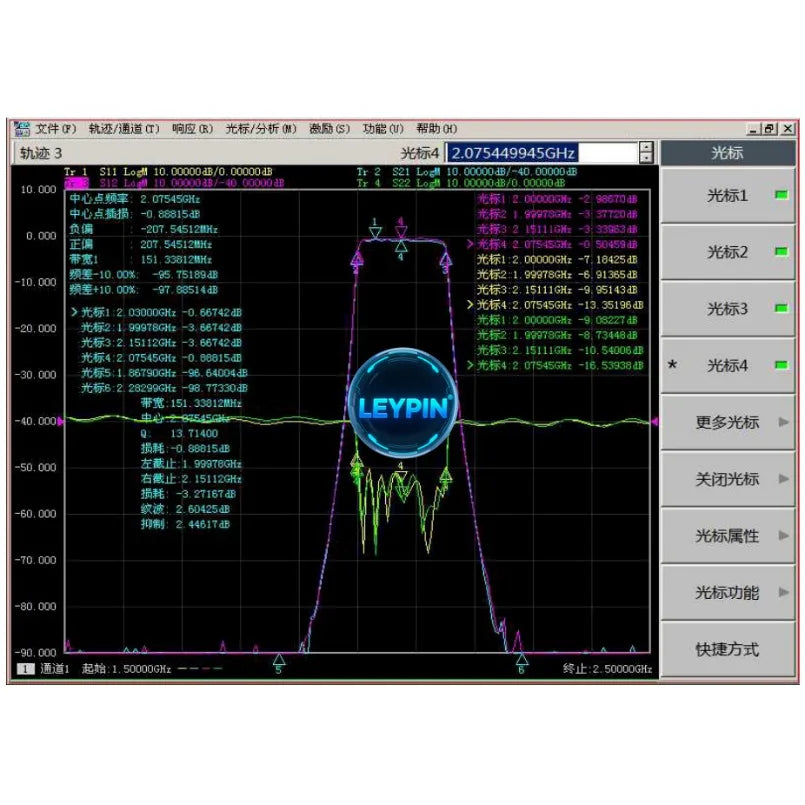Screen dimensions: 805x805
Task: Select the 光标2 marker button
Action: click(x=727, y=252)
